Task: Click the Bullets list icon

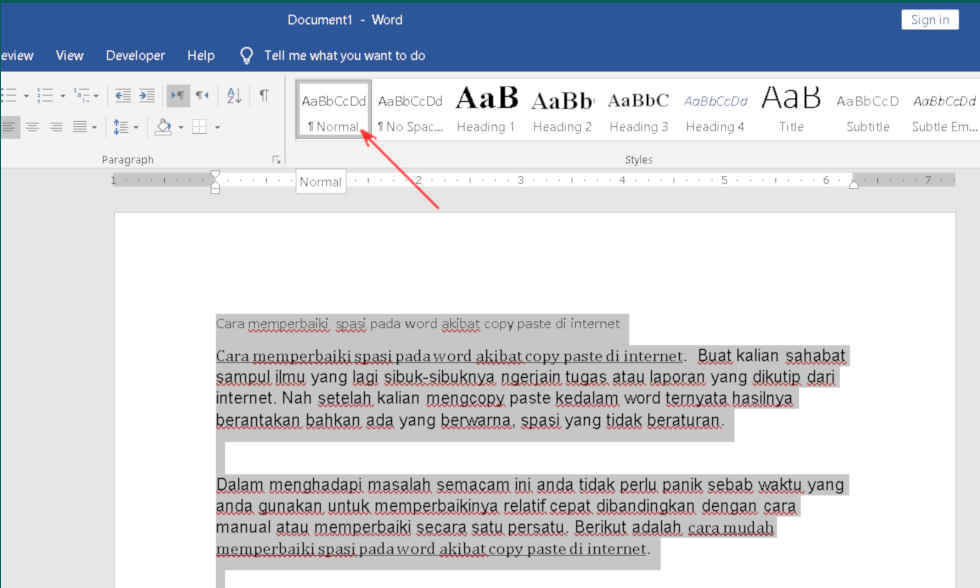Action: click(9, 96)
